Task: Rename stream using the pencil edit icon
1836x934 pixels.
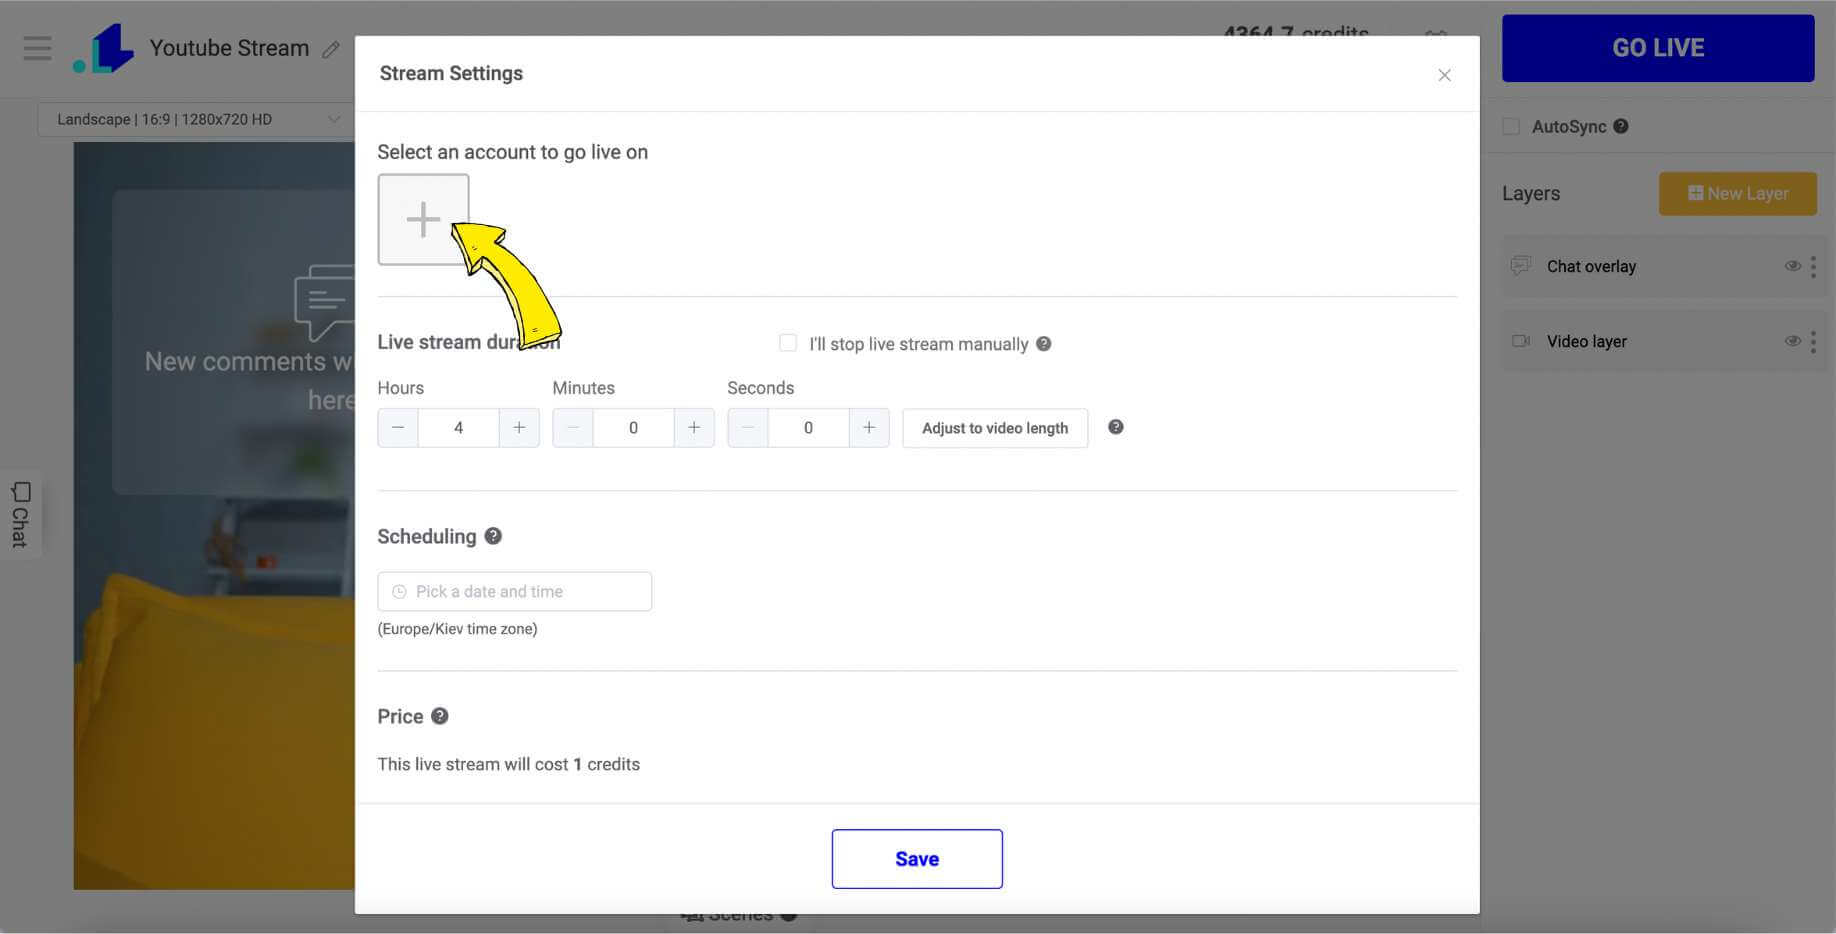Action: [332, 48]
